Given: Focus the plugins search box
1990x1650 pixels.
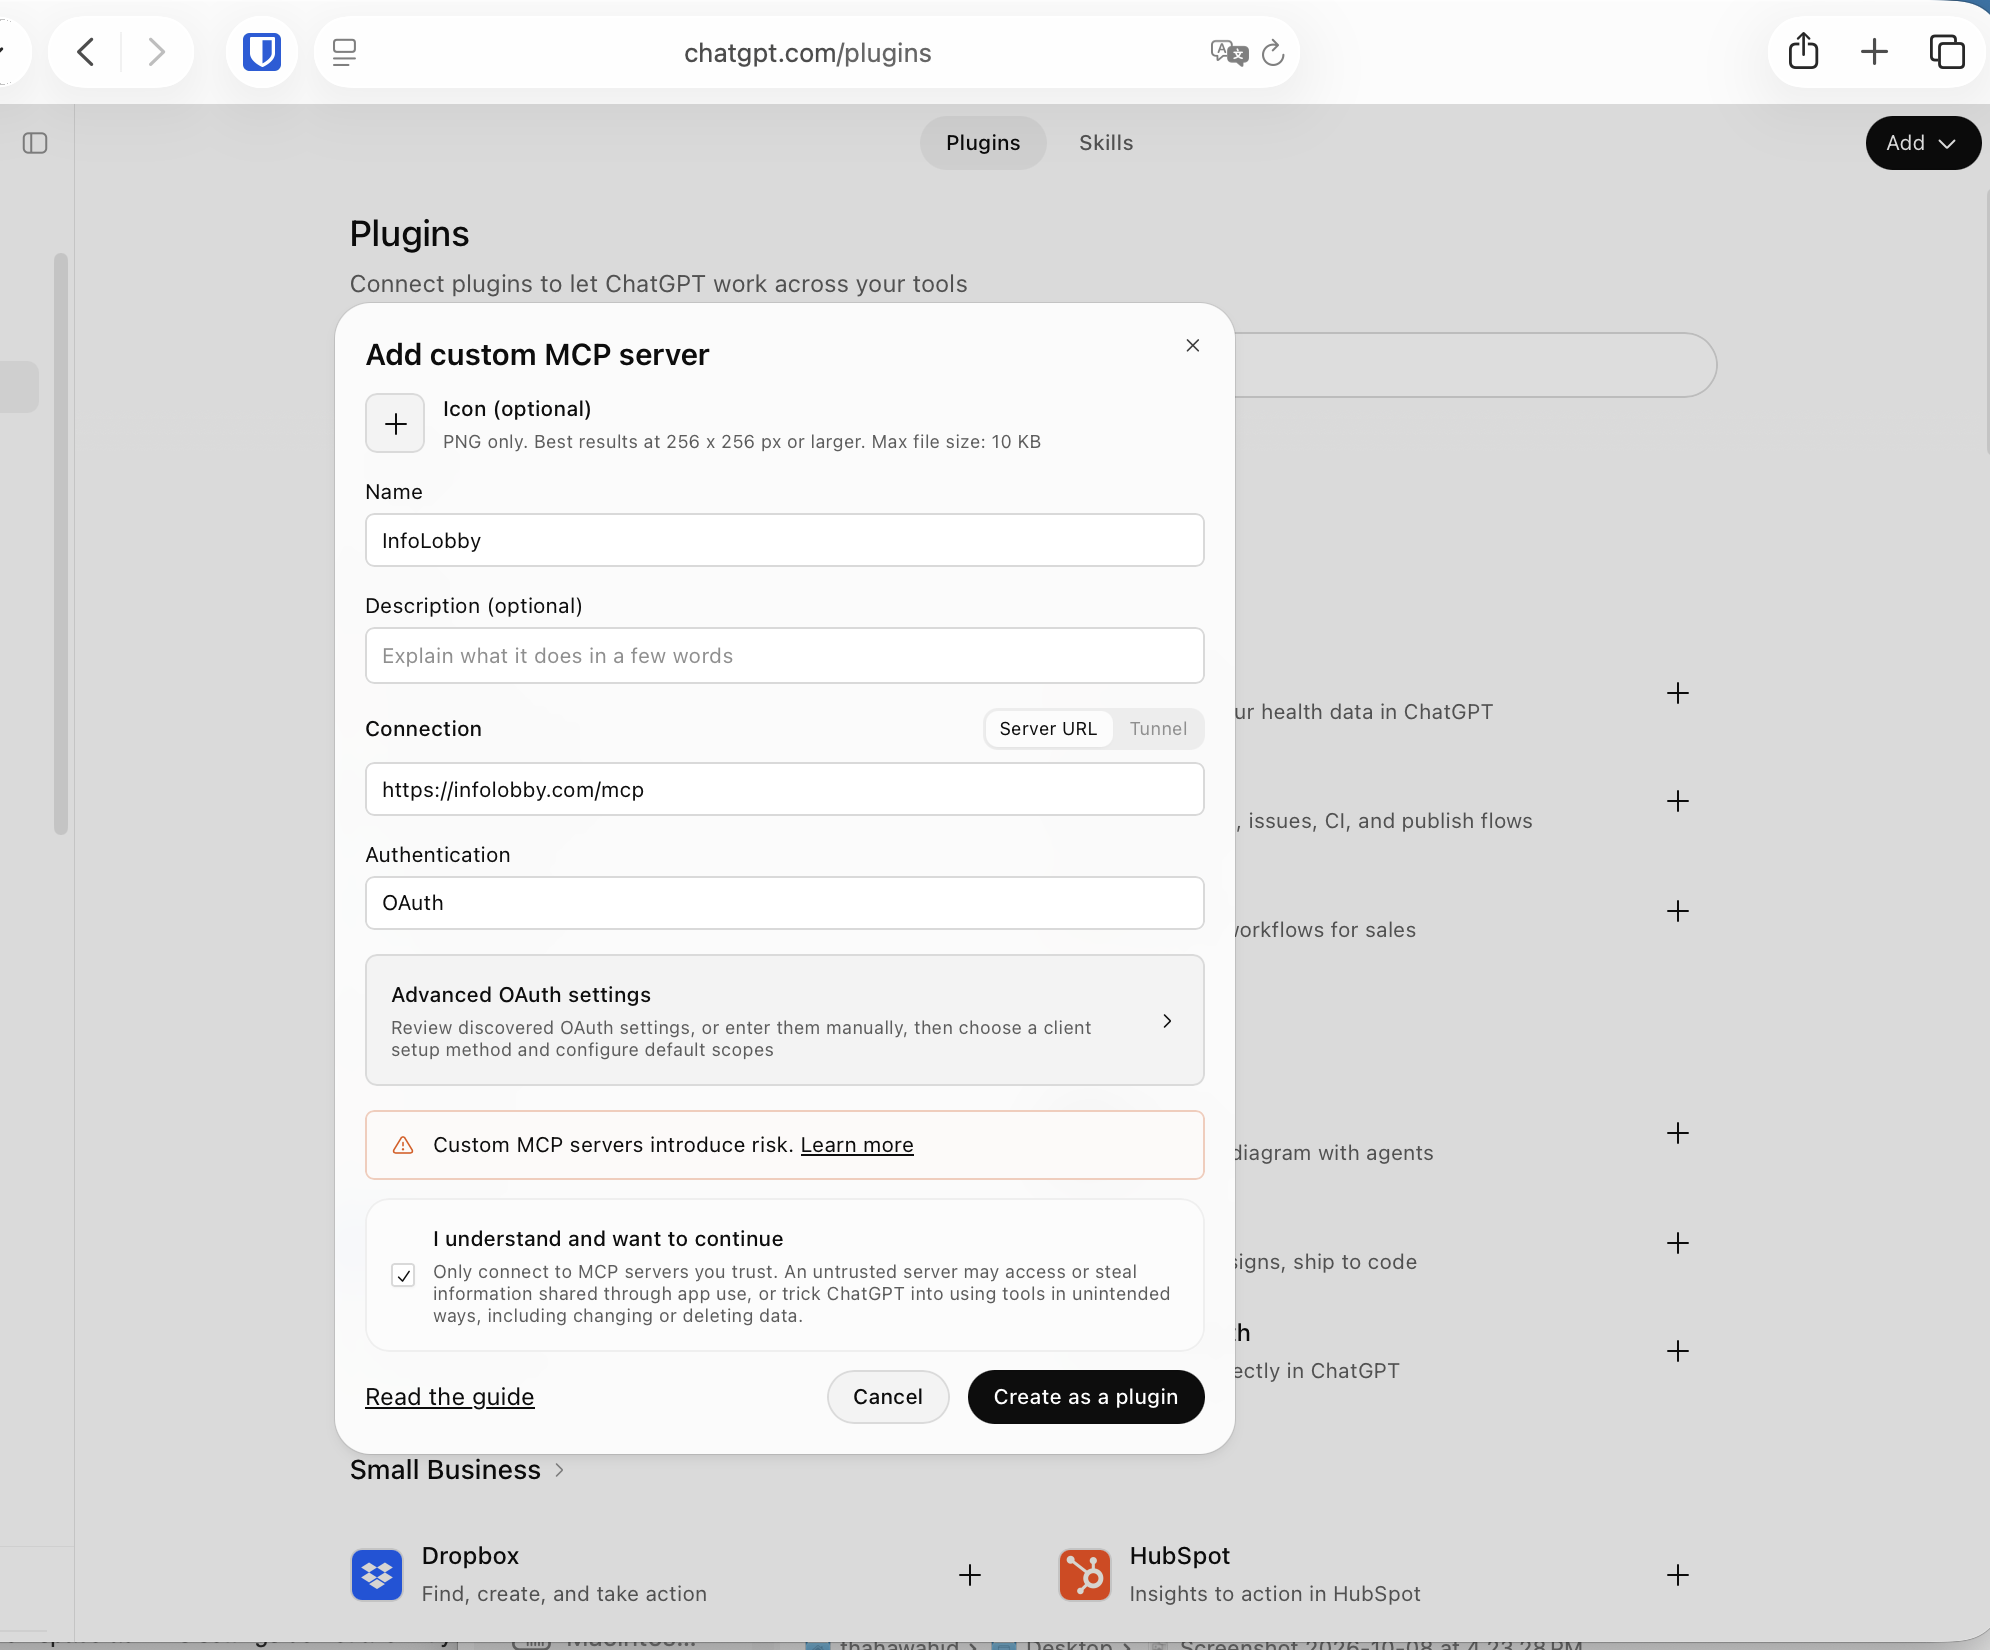Looking at the screenshot, I should [1475, 365].
